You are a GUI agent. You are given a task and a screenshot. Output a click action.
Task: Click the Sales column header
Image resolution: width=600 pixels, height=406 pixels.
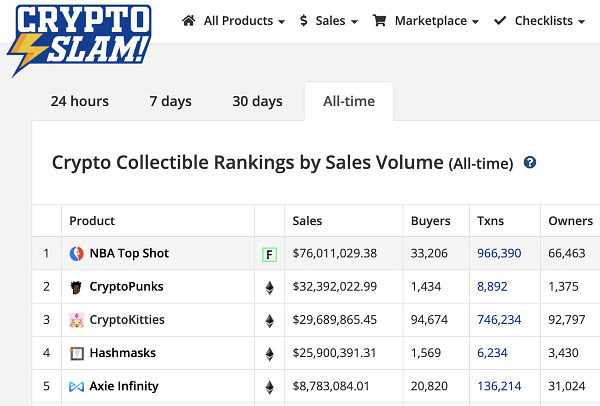(x=307, y=221)
